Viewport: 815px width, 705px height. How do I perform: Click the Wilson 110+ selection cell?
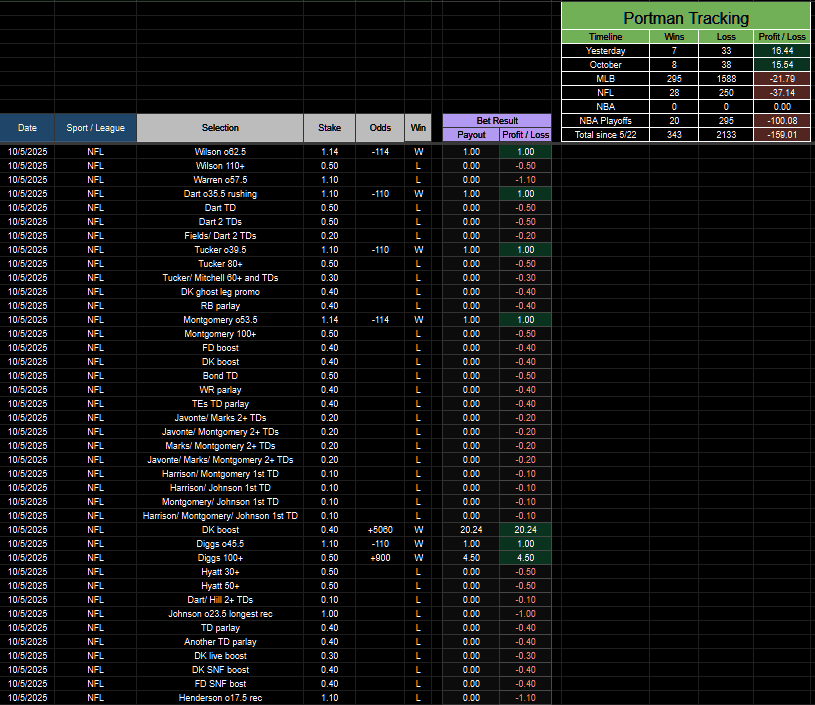pyautogui.click(x=220, y=166)
